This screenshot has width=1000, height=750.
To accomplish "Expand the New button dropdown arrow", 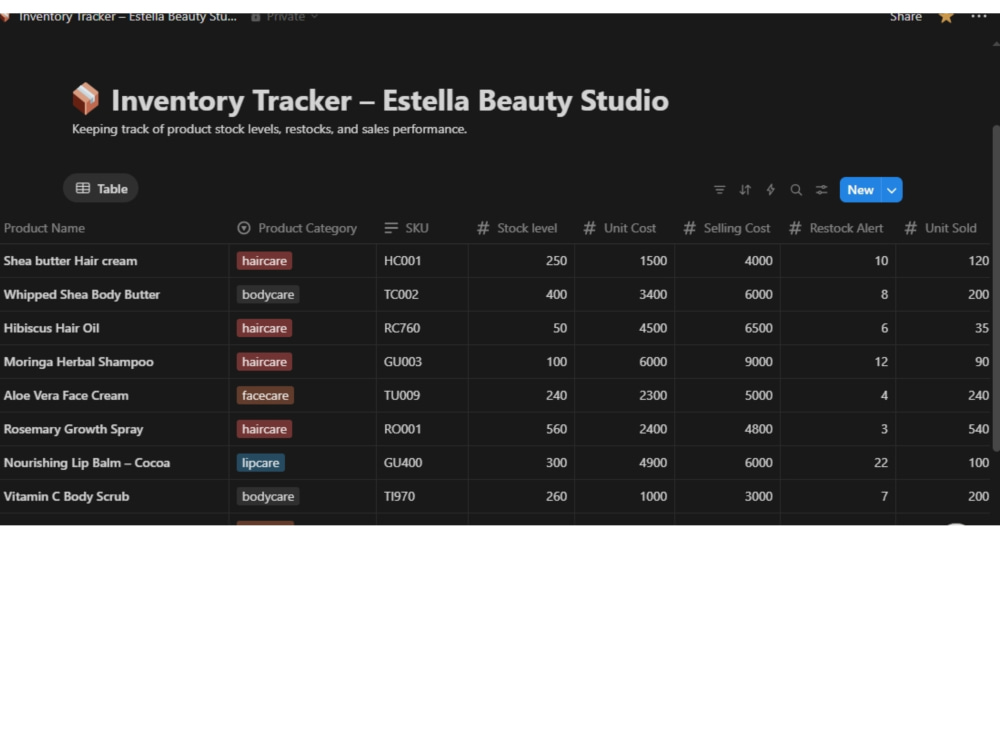I will point(892,190).
